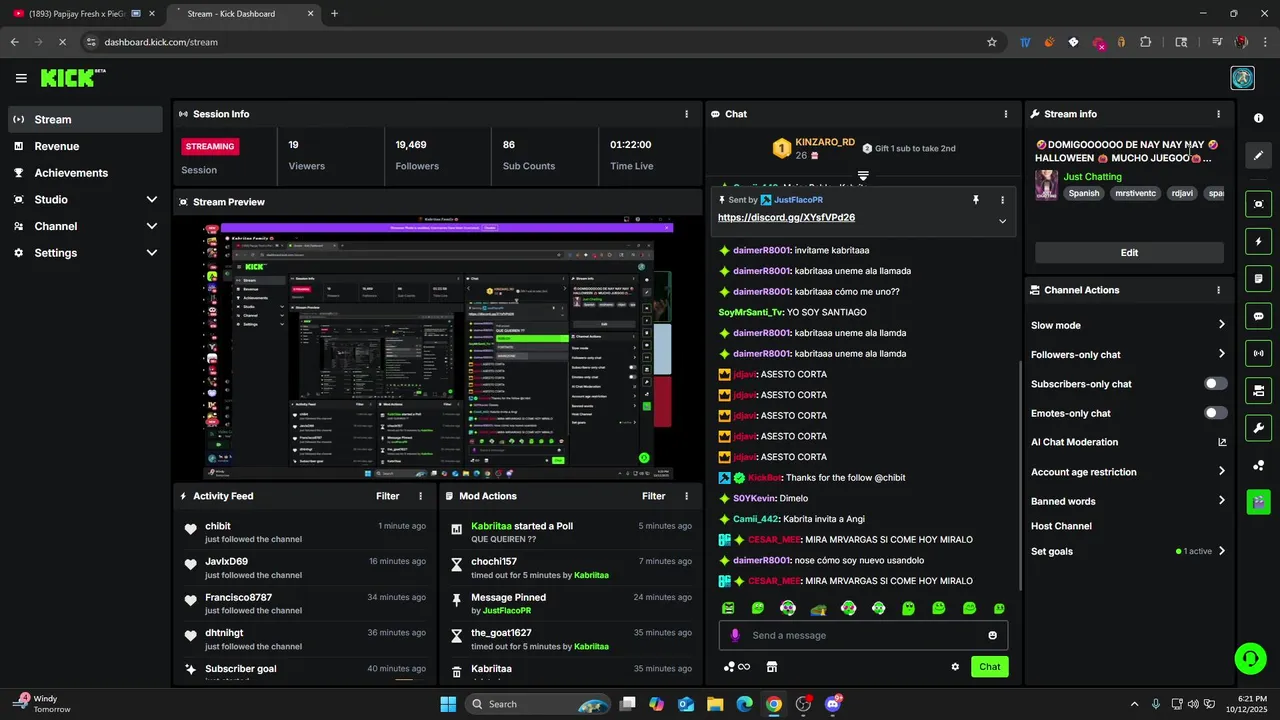Open Windows Start menu
The width and height of the screenshot is (1280, 720).
pyautogui.click(x=448, y=704)
